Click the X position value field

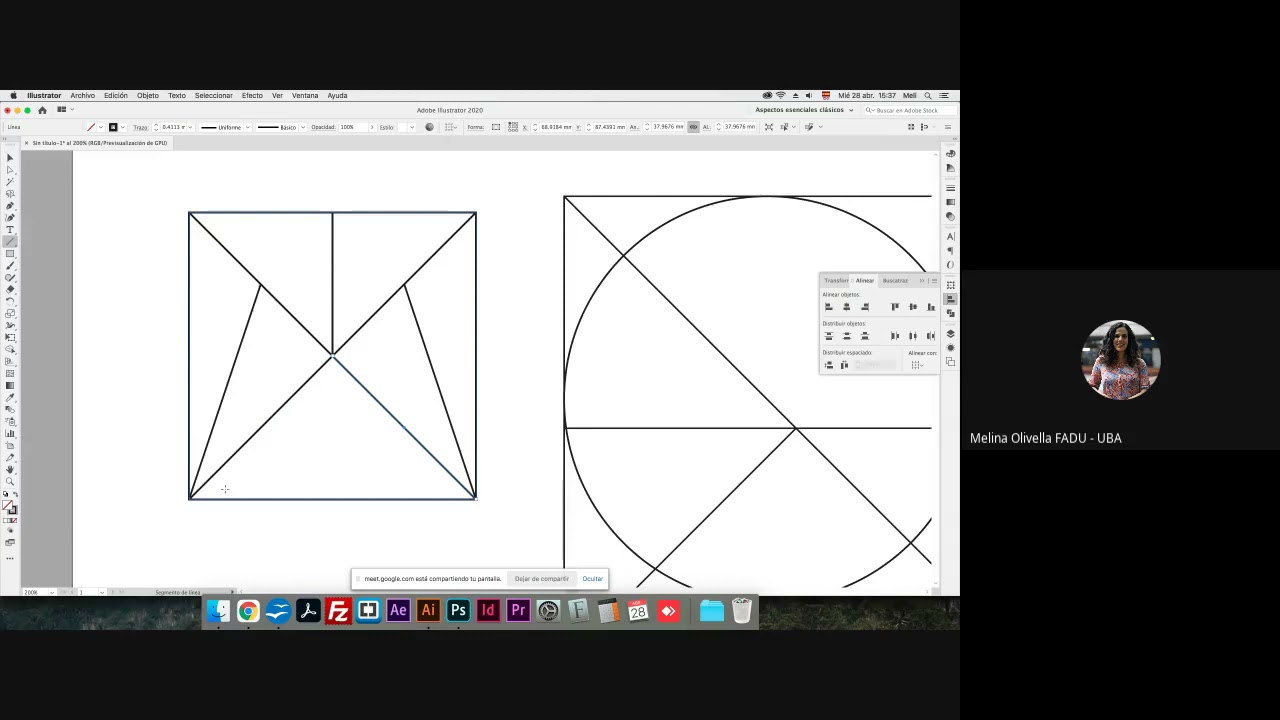pyautogui.click(x=557, y=127)
